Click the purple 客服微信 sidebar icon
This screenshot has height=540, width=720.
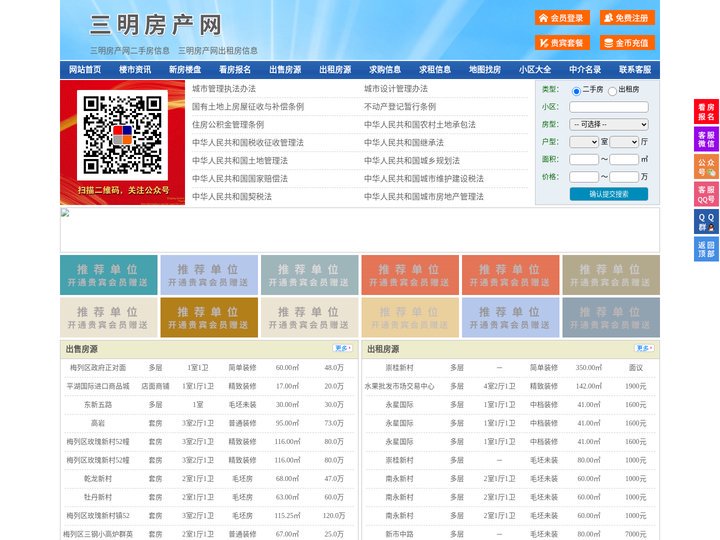pyautogui.click(x=706, y=139)
